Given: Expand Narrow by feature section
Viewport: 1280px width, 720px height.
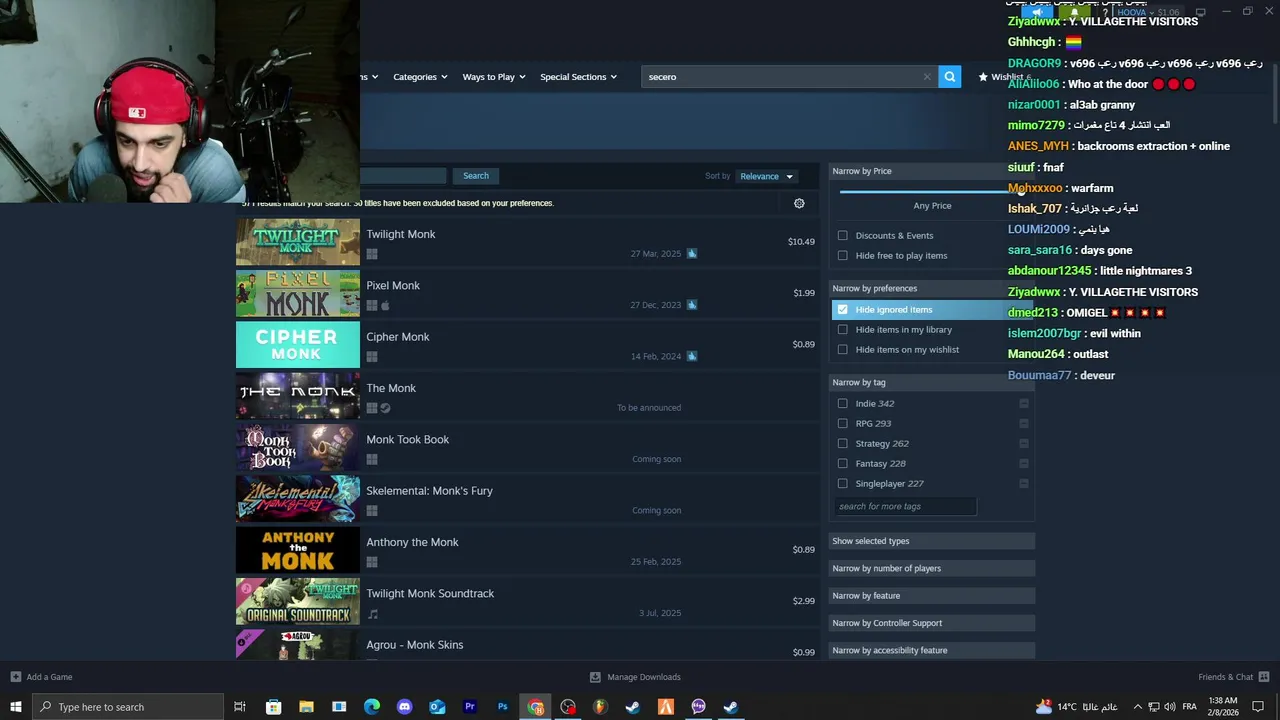Looking at the screenshot, I should 932,596.
